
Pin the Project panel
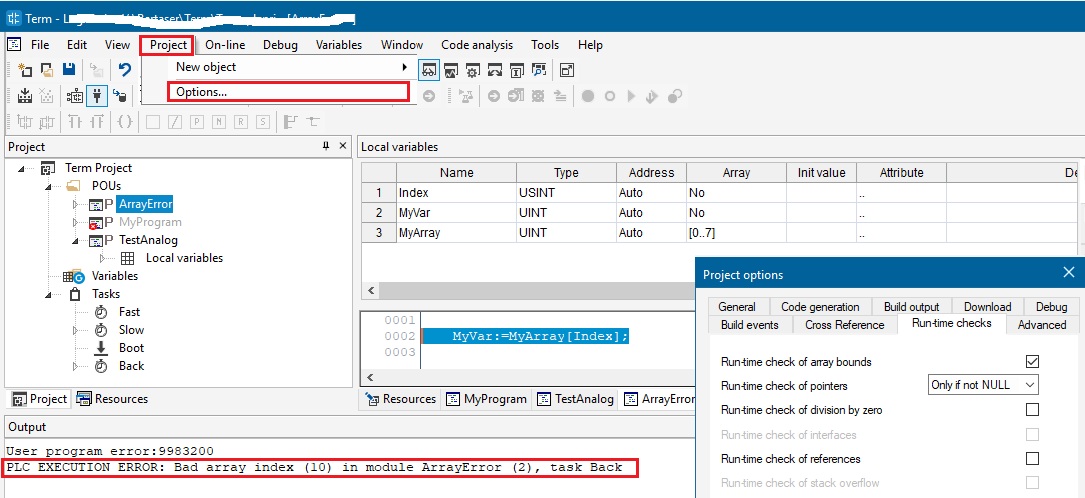point(326,146)
